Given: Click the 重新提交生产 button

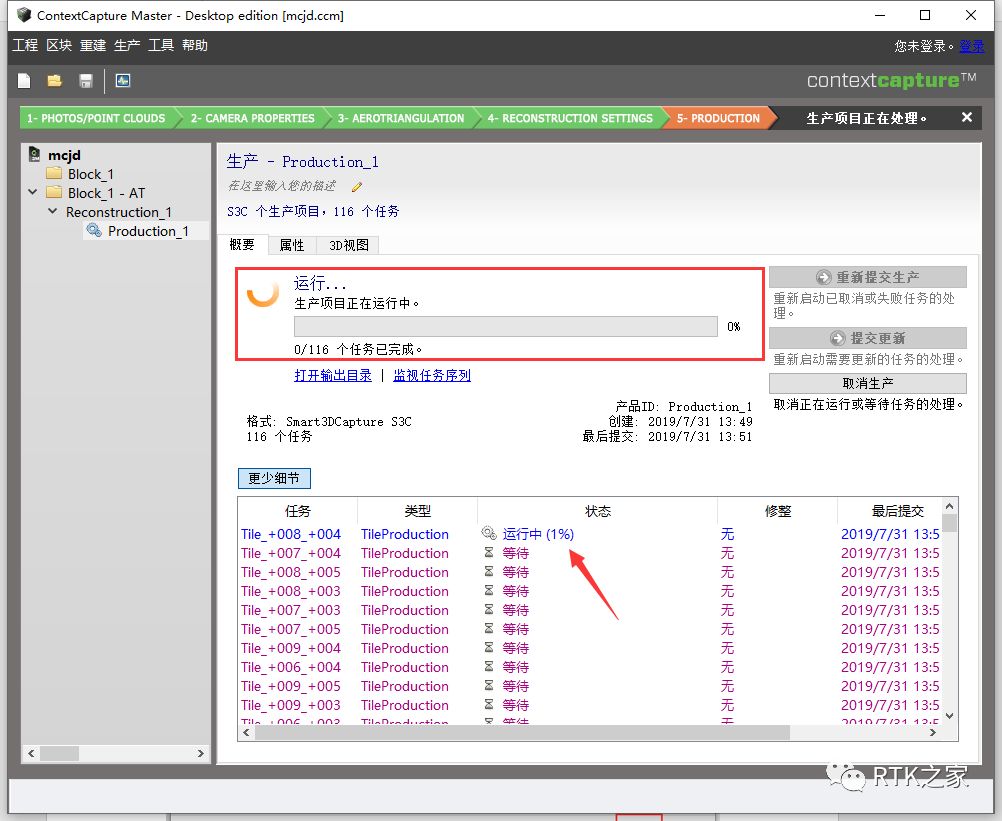Looking at the screenshot, I should (x=868, y=277).
